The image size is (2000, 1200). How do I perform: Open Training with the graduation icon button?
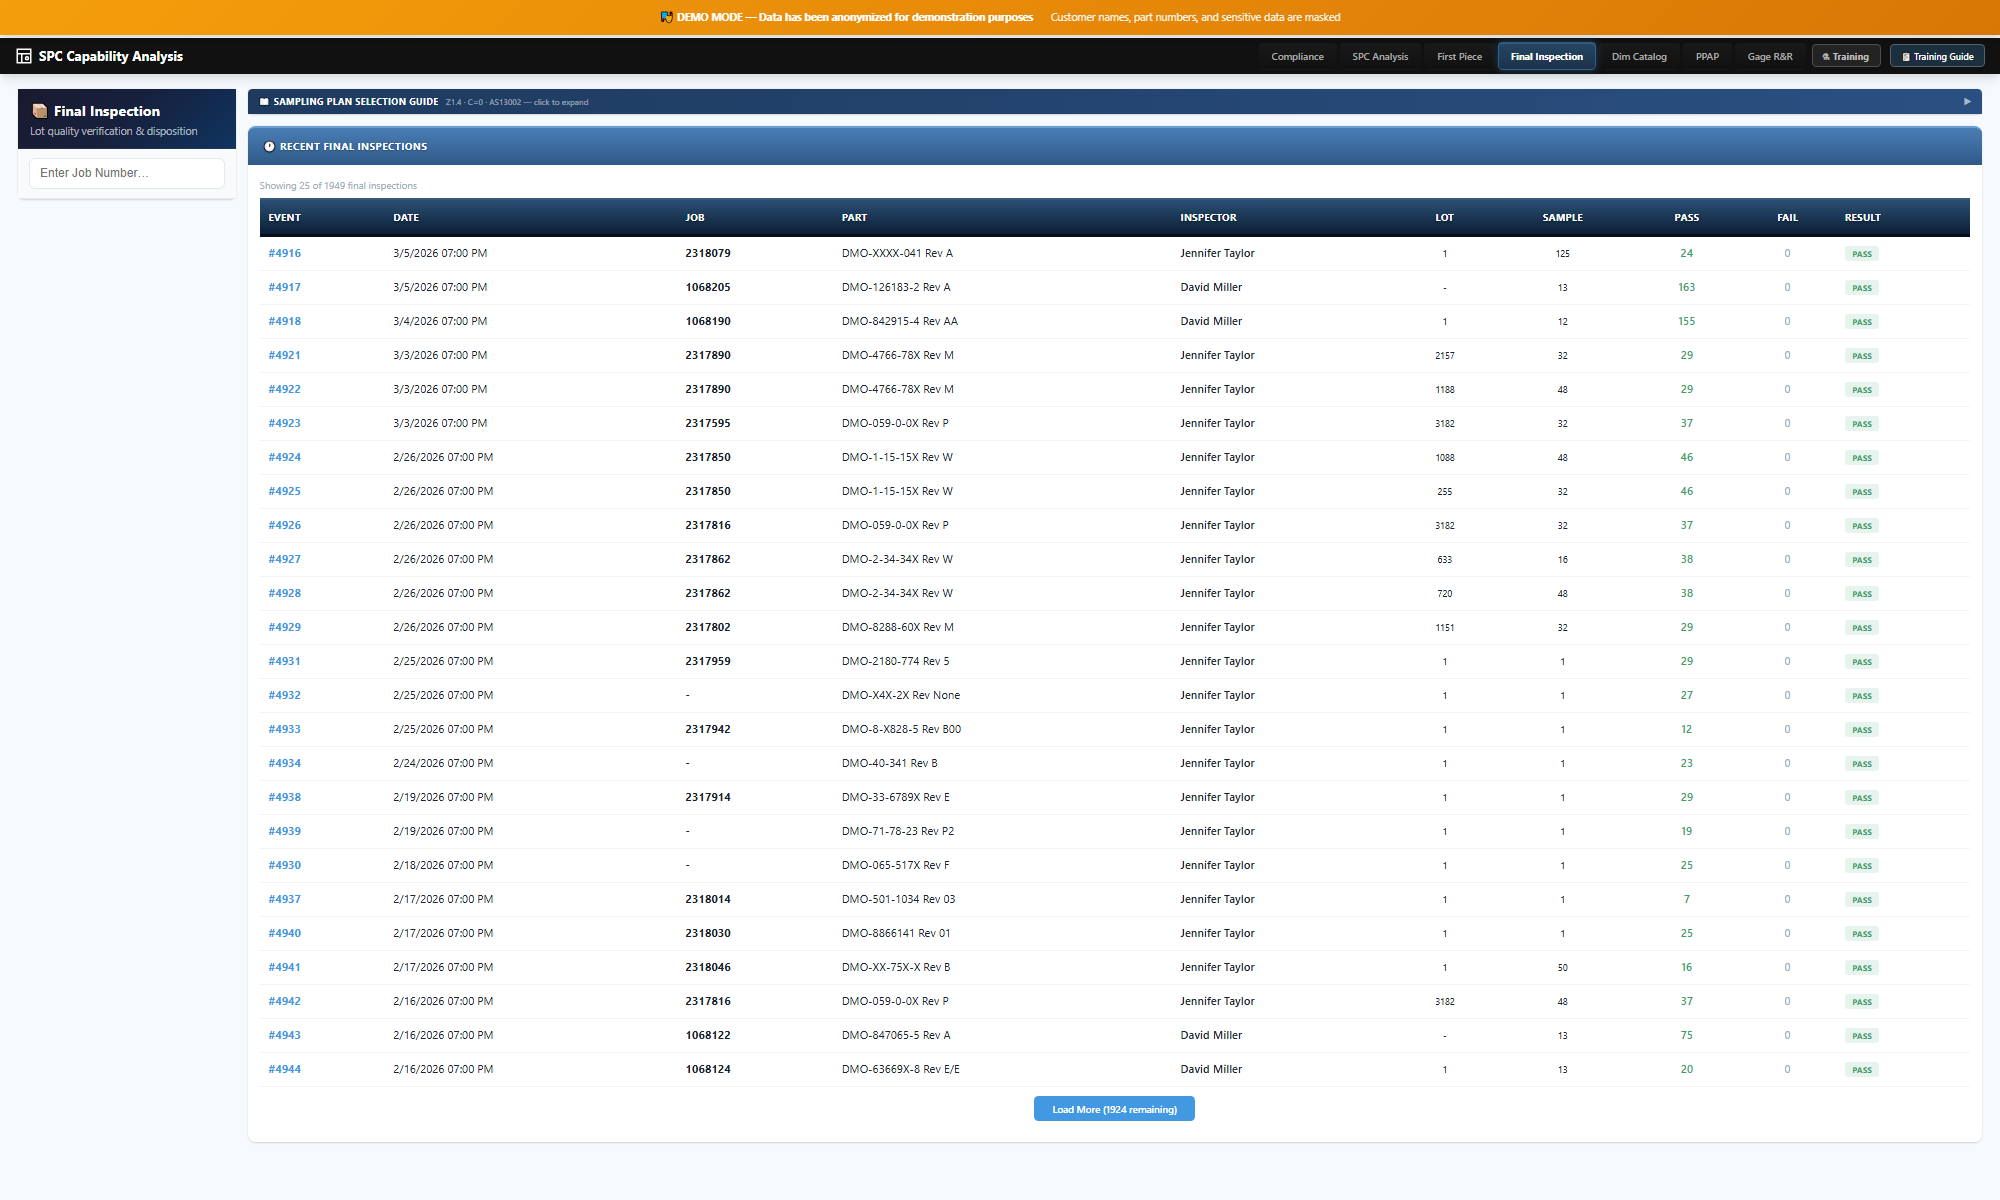coord(1845,57)
